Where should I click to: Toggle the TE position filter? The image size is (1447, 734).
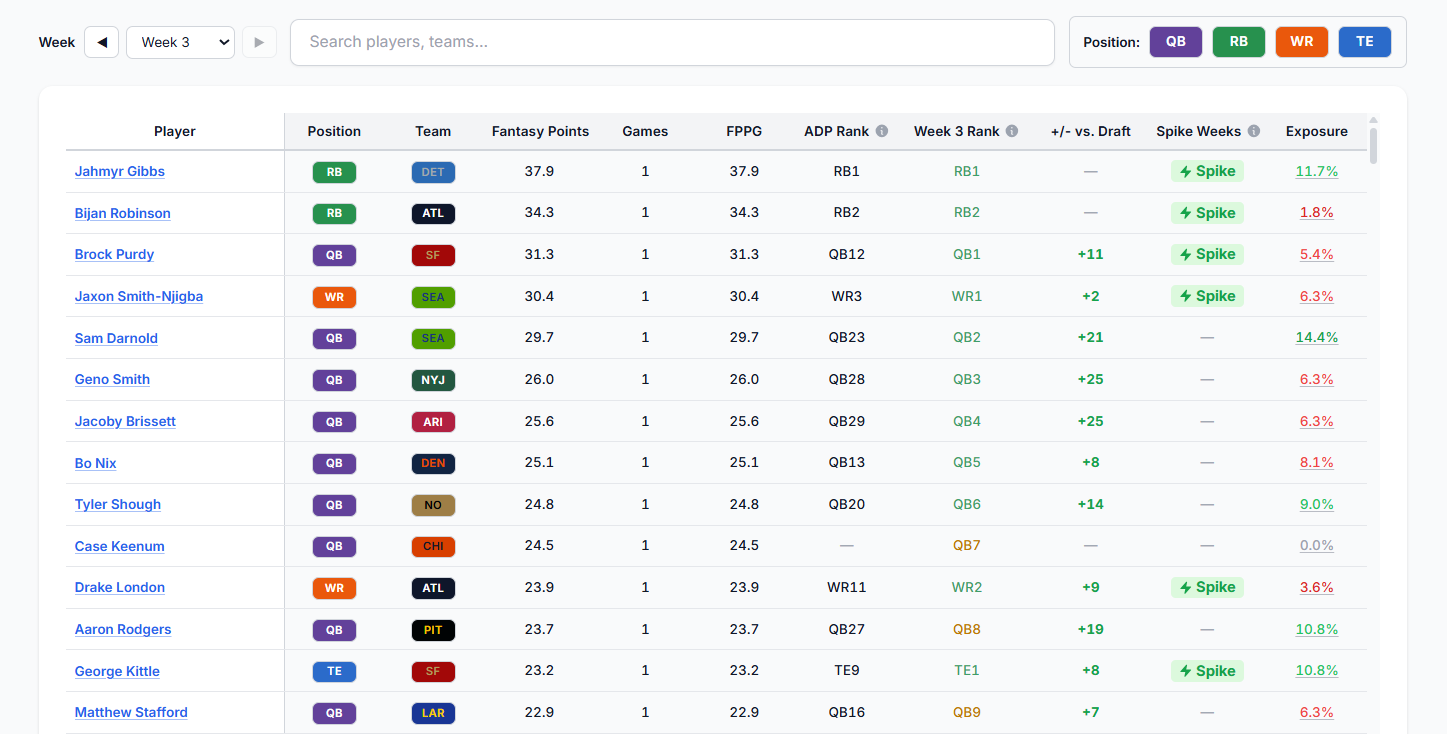coord(1365,42)
